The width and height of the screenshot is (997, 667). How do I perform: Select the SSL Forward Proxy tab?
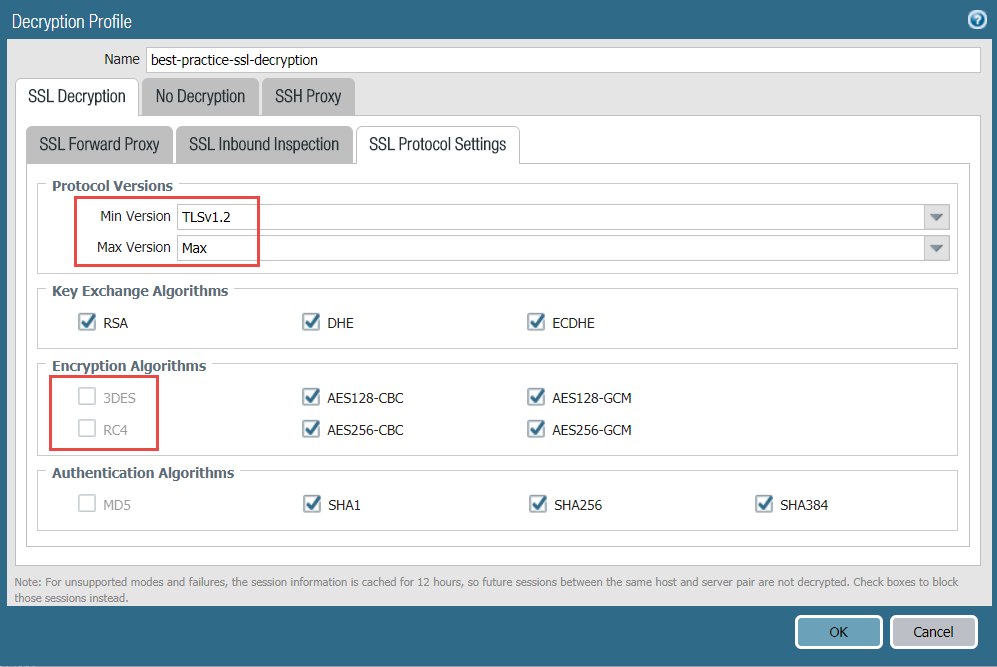click(x=99, y=144)
